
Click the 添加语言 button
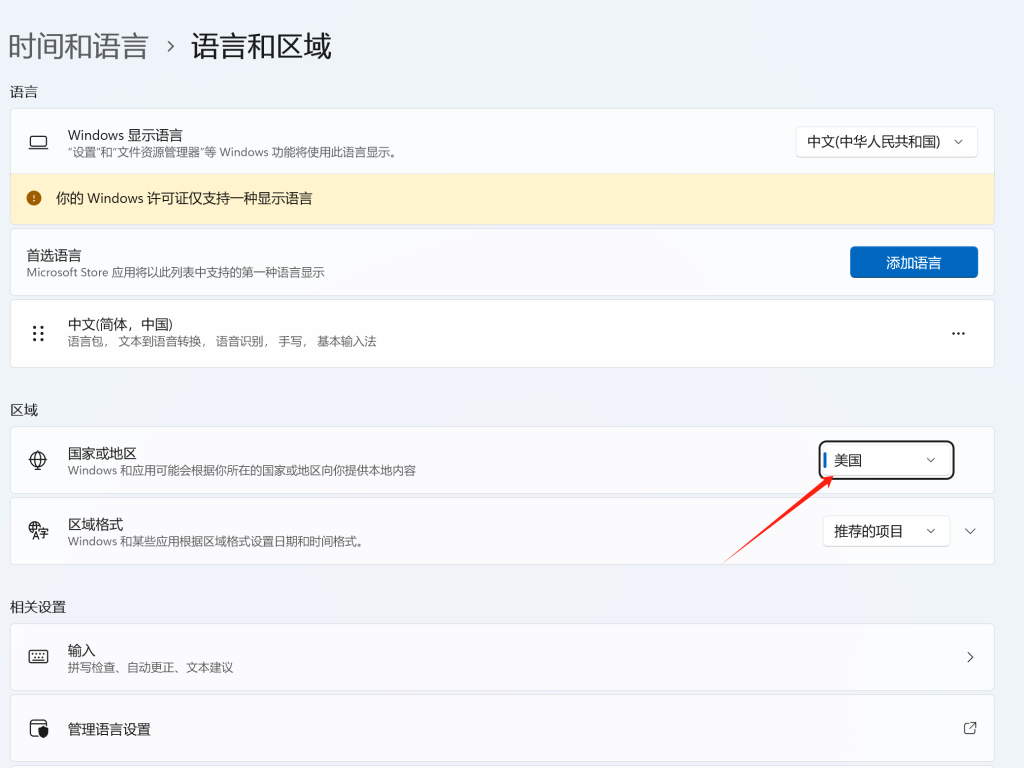pos(913,262)
